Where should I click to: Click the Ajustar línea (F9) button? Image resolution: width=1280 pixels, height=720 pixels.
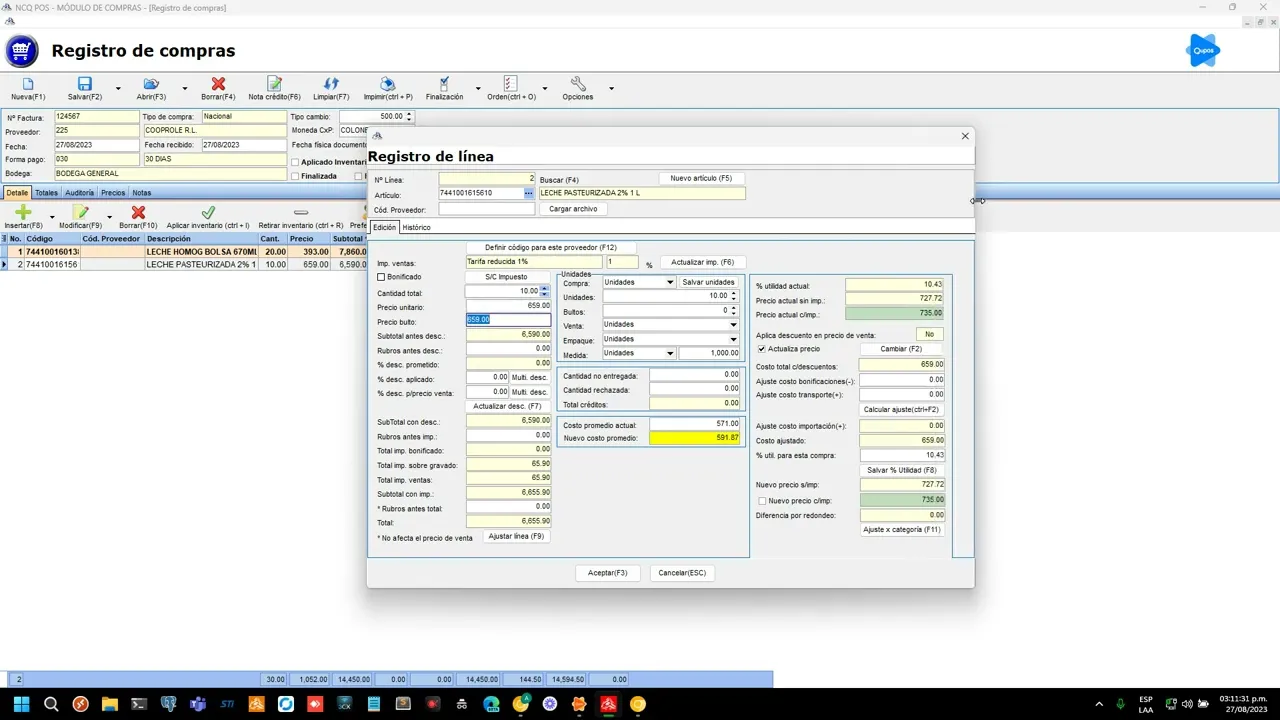tap(517, 537)
